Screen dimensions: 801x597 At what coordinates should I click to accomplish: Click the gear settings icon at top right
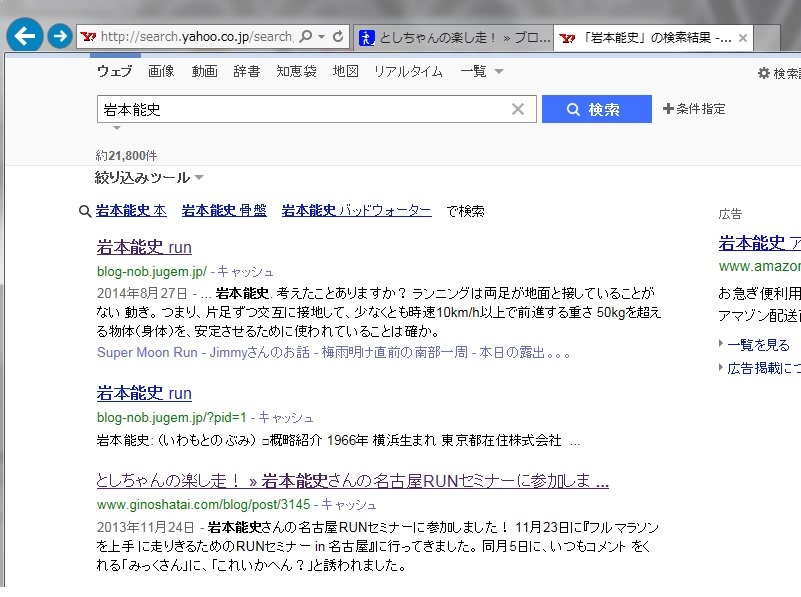click(764, 73)
